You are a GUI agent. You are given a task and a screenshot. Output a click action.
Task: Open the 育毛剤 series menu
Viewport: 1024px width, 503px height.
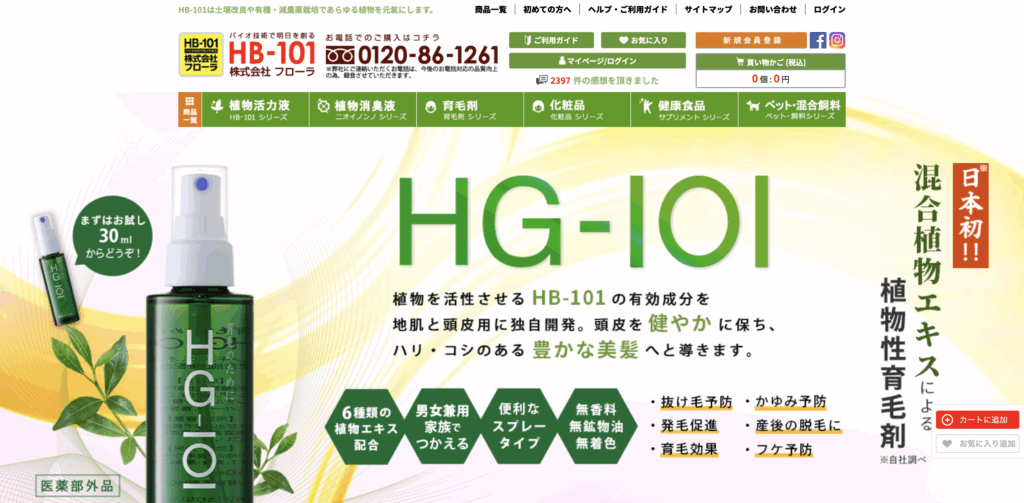(470, 109)
